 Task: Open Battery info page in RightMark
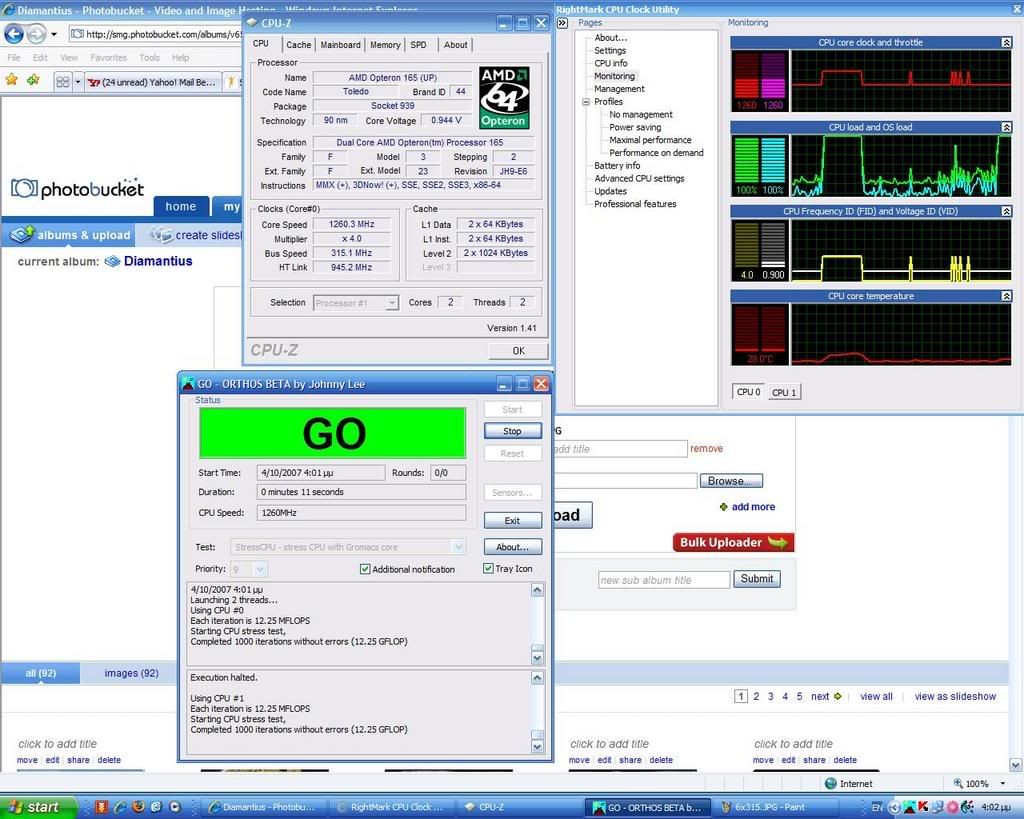(617, 166)
